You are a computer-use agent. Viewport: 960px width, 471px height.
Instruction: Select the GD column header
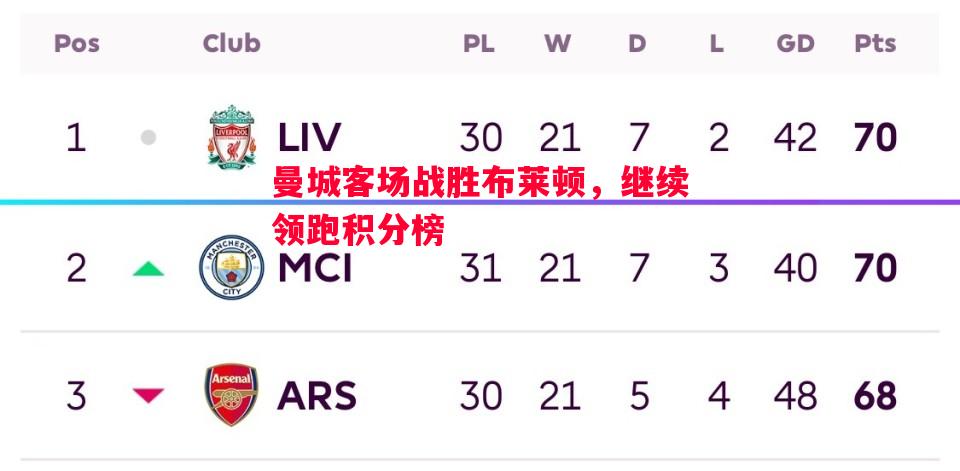795,43
